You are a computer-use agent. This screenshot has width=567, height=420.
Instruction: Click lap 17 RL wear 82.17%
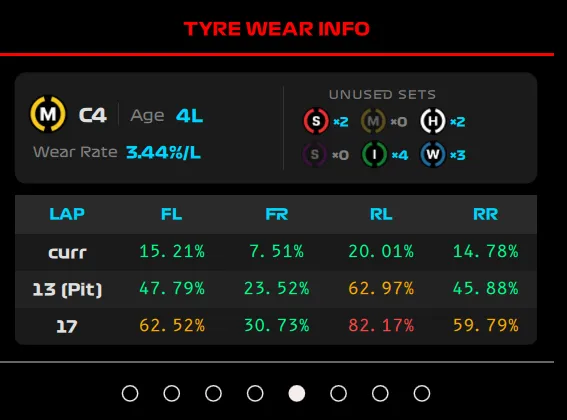click(x=381, y=325)
